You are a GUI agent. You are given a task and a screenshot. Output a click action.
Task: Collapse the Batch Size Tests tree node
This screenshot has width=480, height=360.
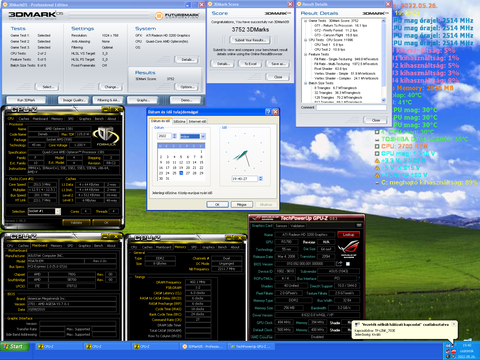[305, 83]
